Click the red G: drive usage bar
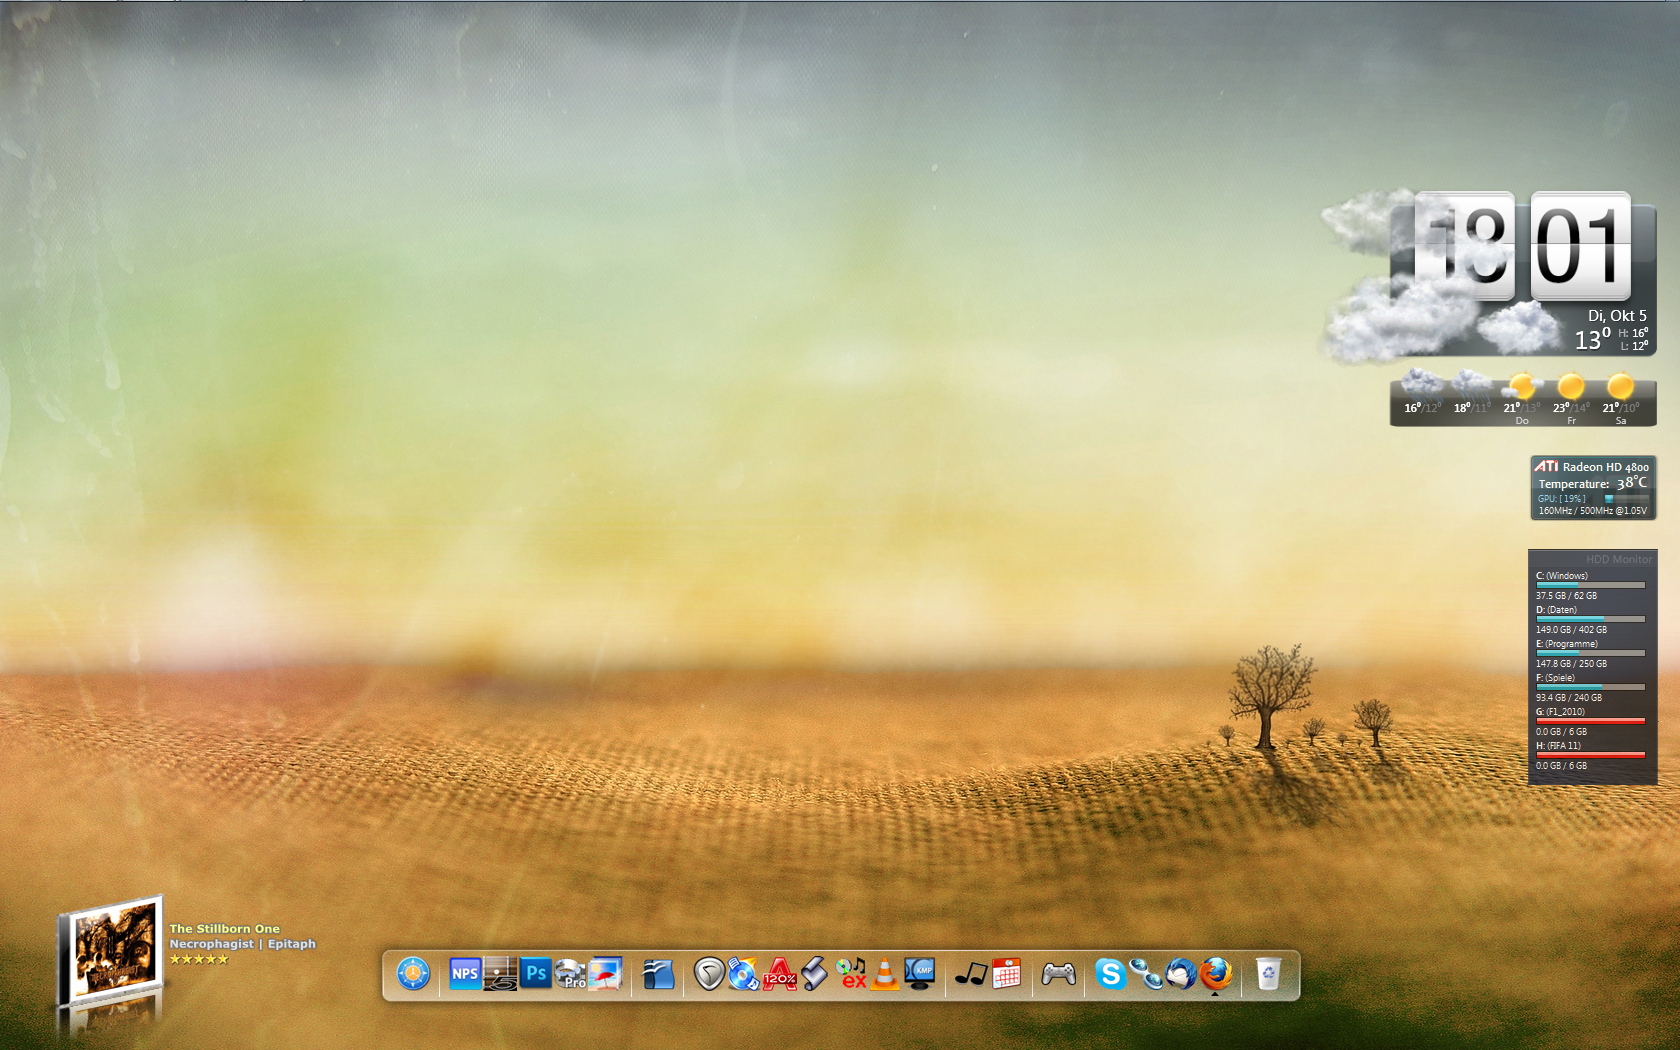1680x1050 pixels. pos(1590,721)
